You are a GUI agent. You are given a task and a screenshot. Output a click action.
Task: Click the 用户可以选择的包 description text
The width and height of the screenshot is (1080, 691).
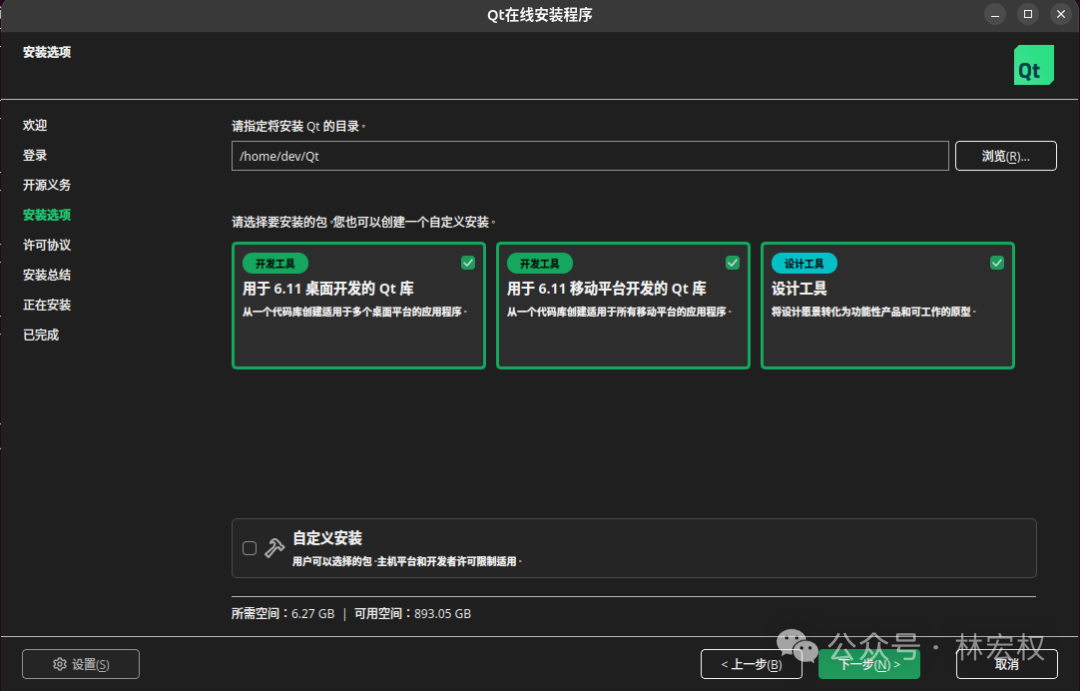407,561
